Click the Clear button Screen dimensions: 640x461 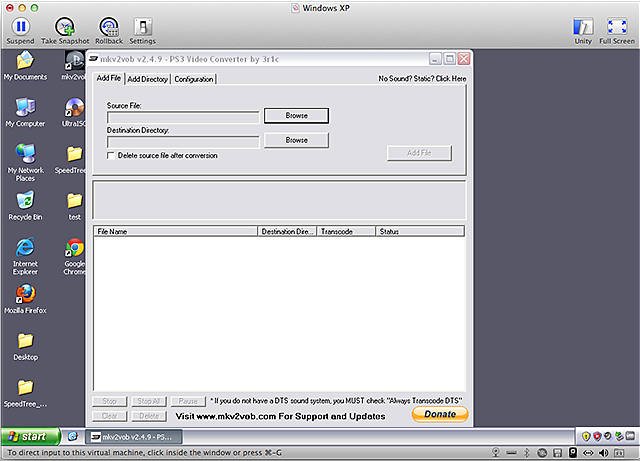(109, 416)
